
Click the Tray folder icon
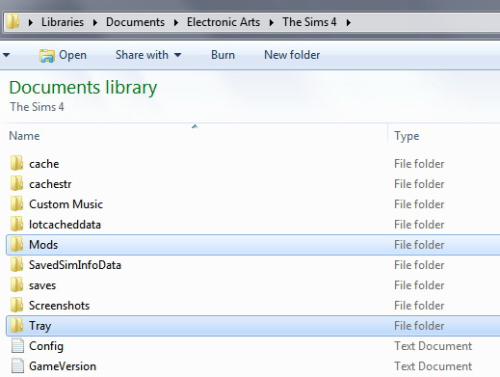point(17,325)
